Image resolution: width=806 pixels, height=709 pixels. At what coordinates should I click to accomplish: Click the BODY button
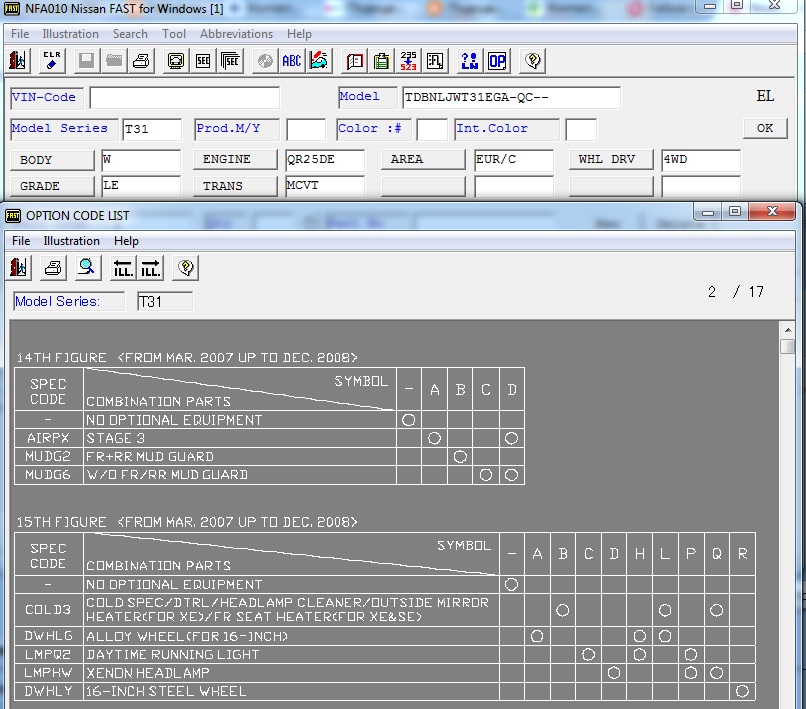(52, 160)
